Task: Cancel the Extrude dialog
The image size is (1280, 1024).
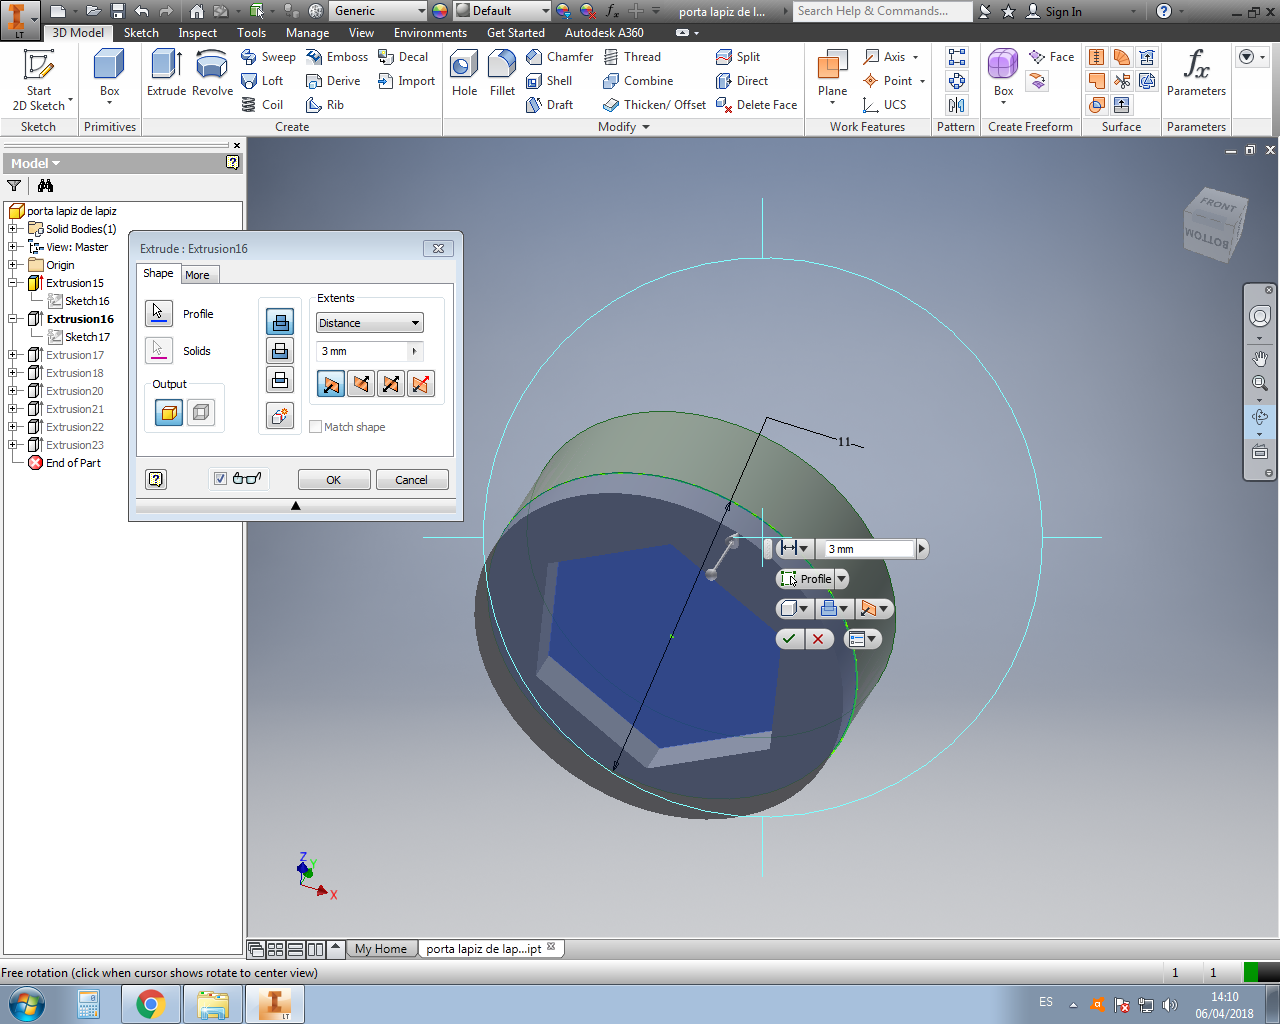Action: coord(411,480)
